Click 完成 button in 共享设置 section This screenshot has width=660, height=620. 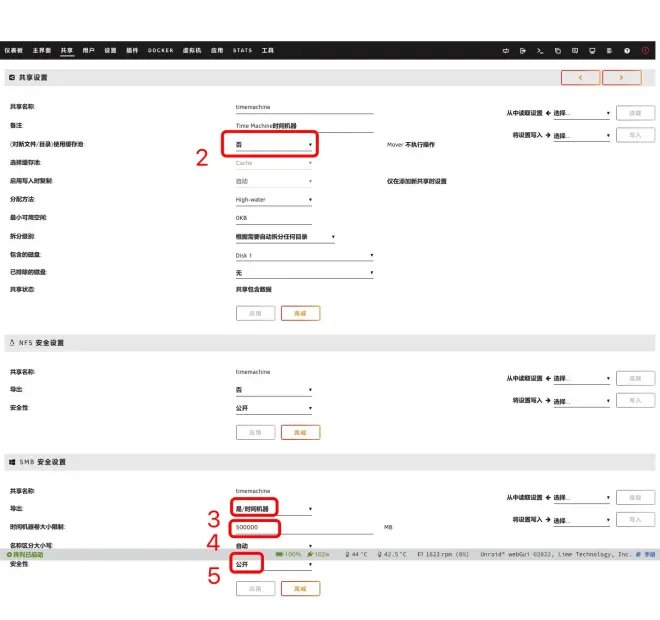pos(301,313)
